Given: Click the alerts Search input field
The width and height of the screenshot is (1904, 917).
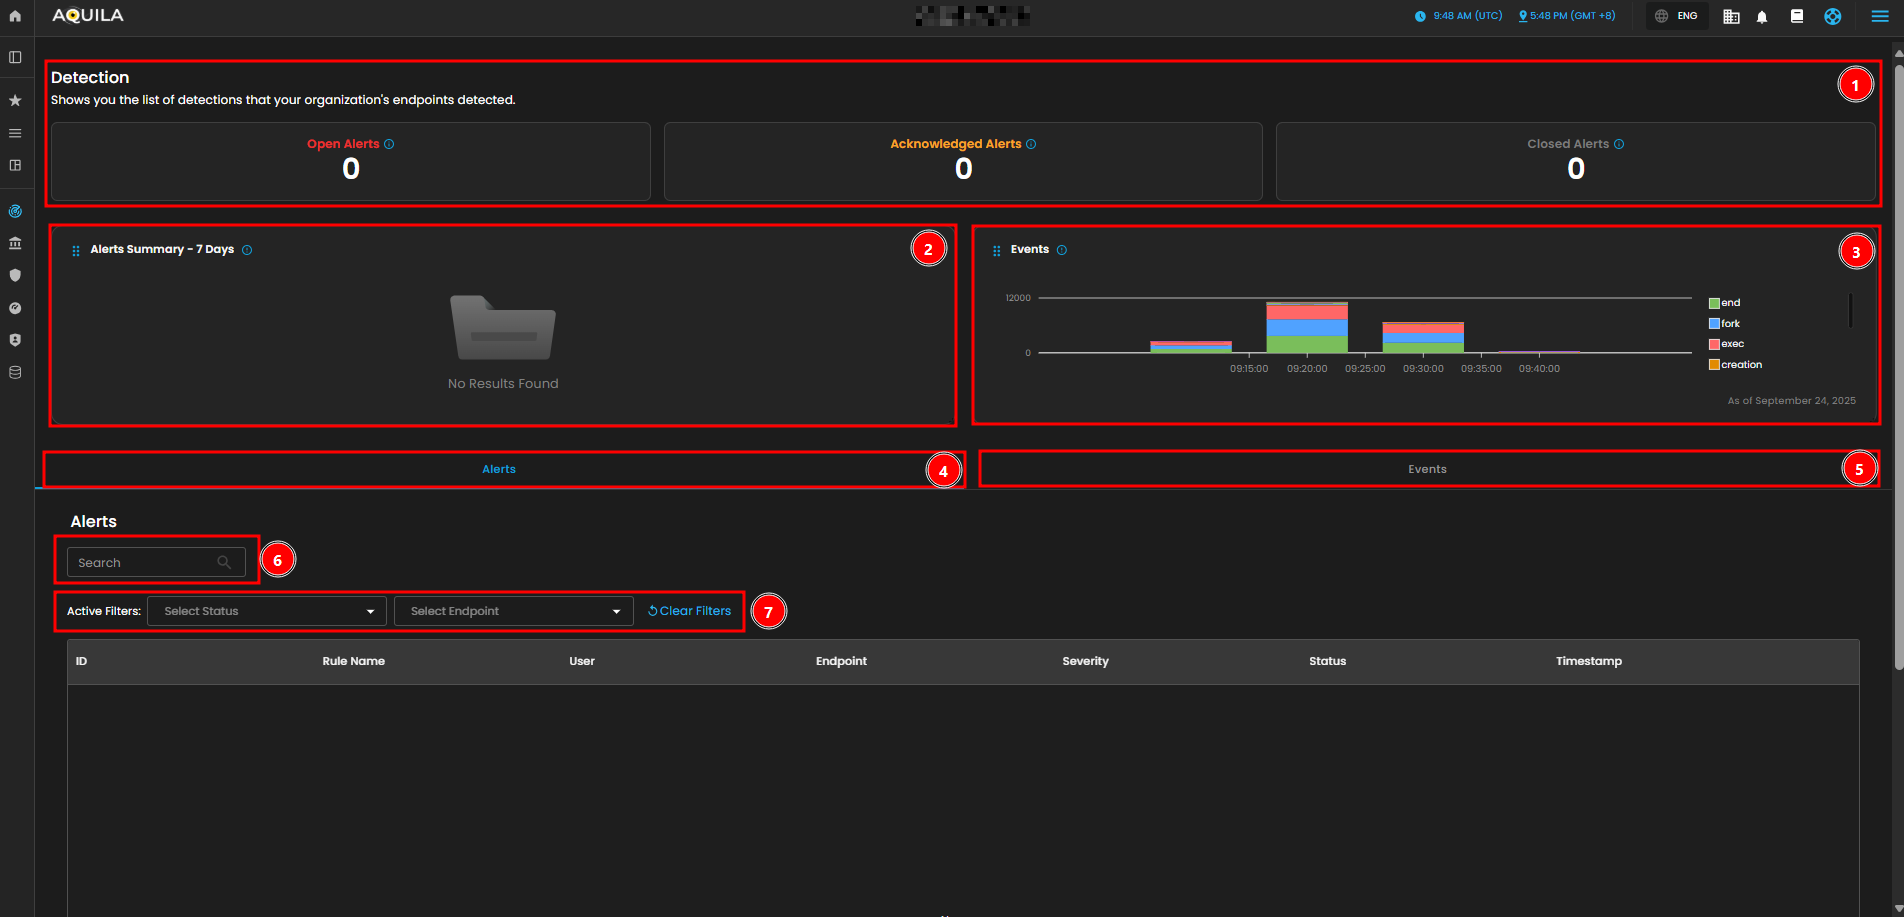Looking at the screenshot, I should click(x=145, y=563).
